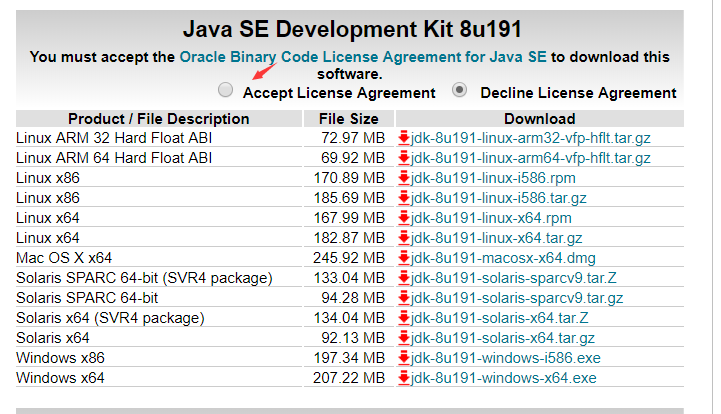This screenshot has width=721, height=414.
Task: Select Decline License Agreement radio button
Action: tap(459, 90)
